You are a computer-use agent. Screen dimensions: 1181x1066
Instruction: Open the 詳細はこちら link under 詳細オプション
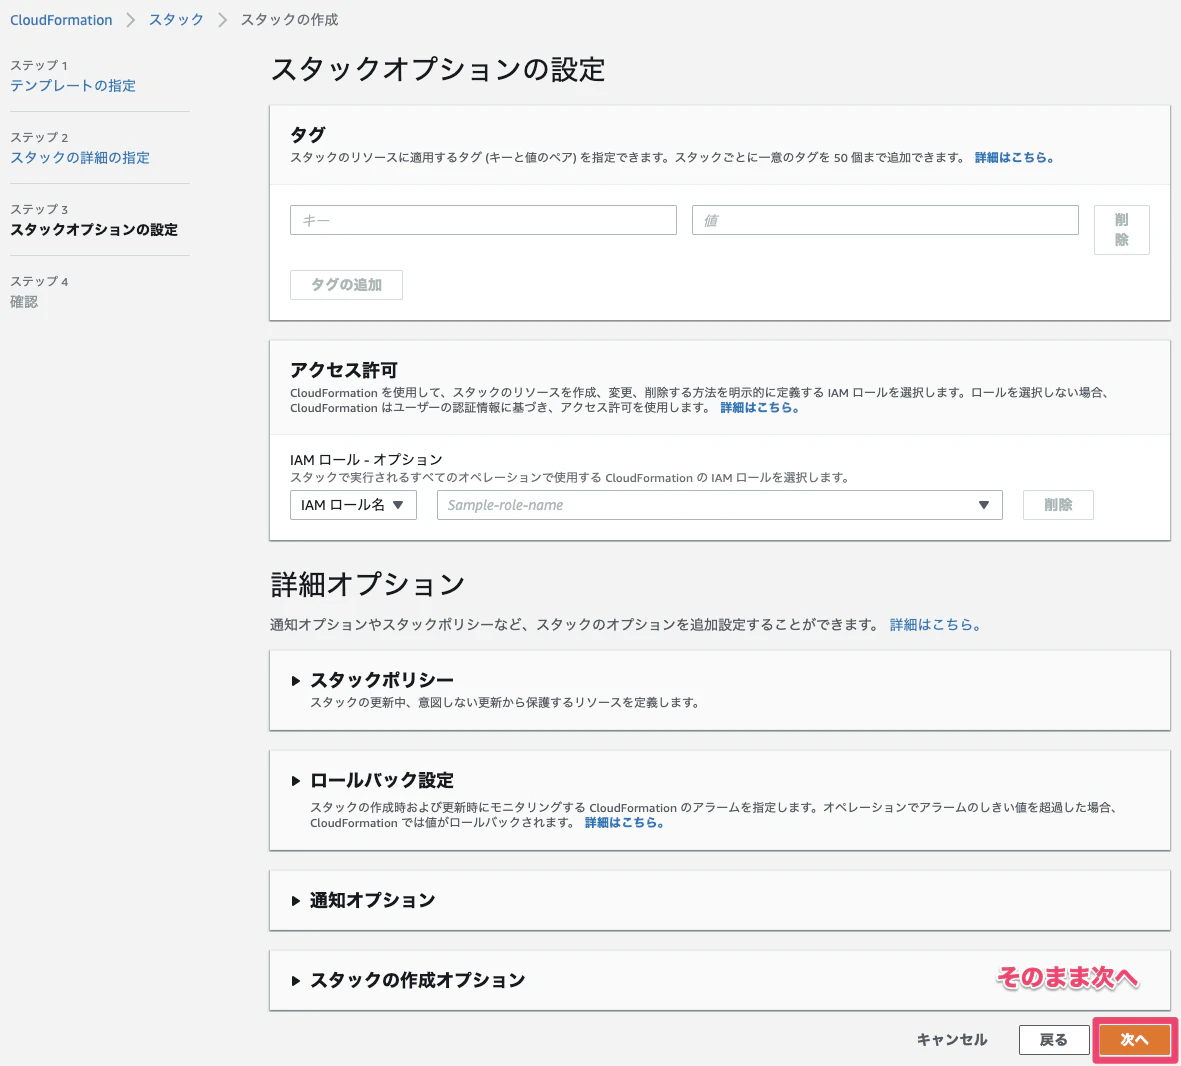click(935, 625)
